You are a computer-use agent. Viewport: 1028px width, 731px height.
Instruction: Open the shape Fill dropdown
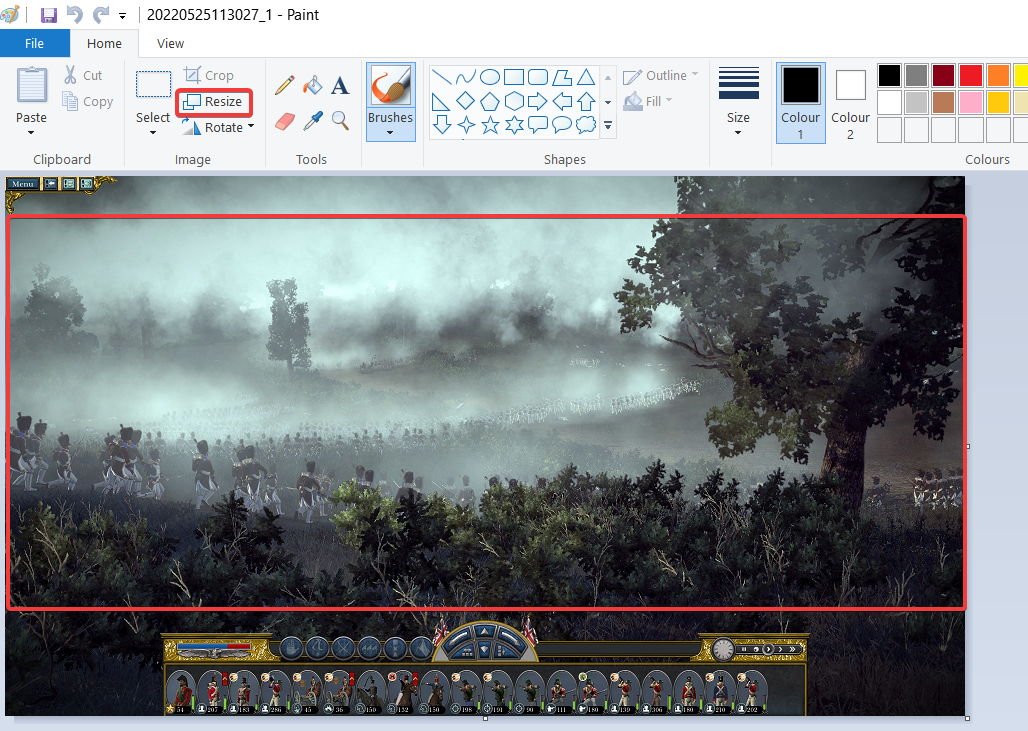click(648, 102)
